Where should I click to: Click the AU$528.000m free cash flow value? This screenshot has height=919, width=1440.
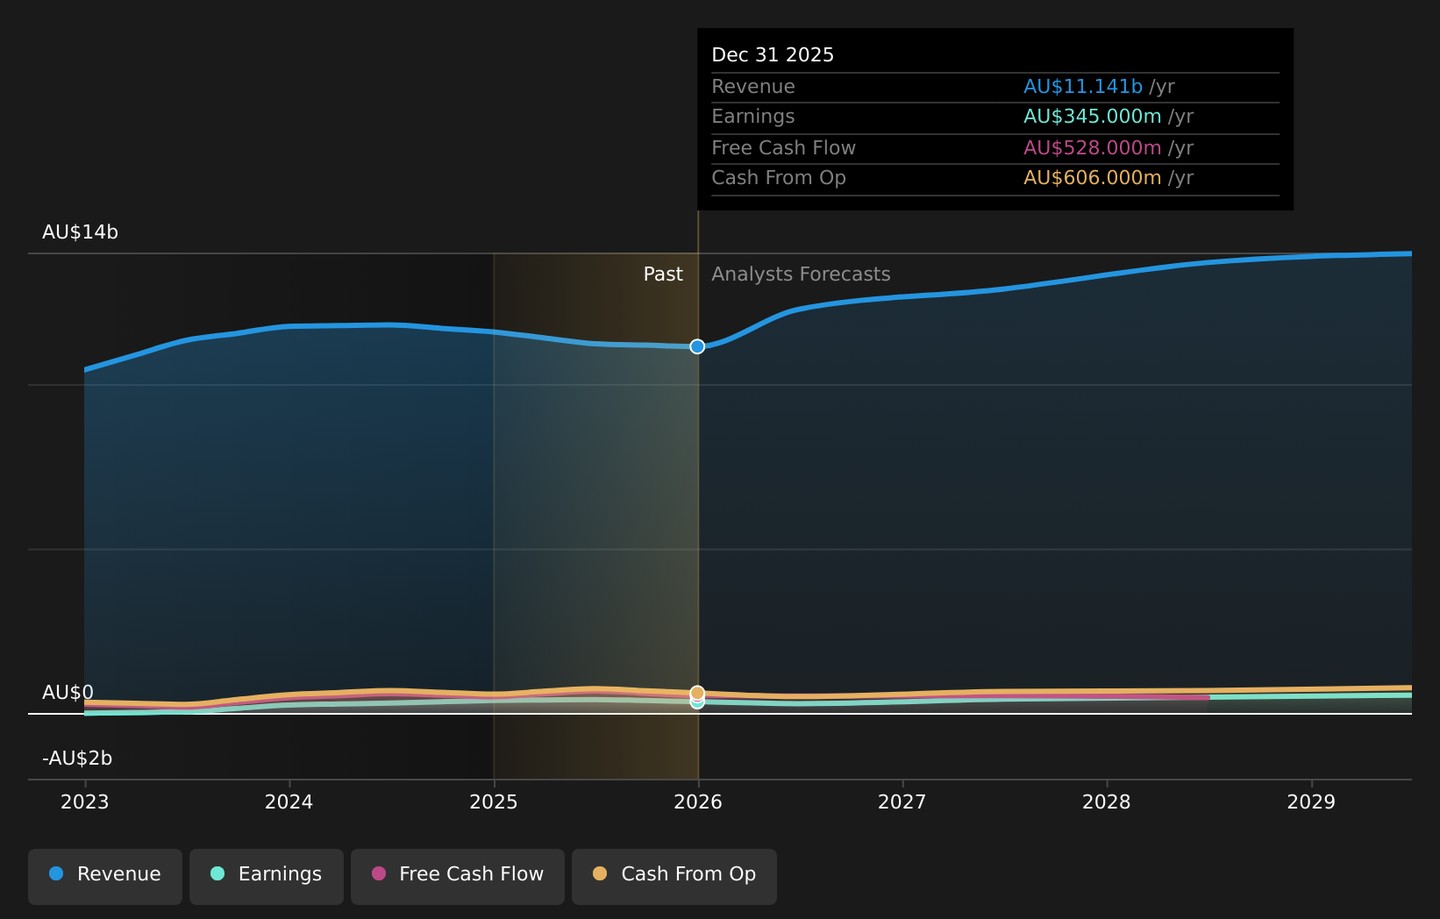tap(1092, 148)
